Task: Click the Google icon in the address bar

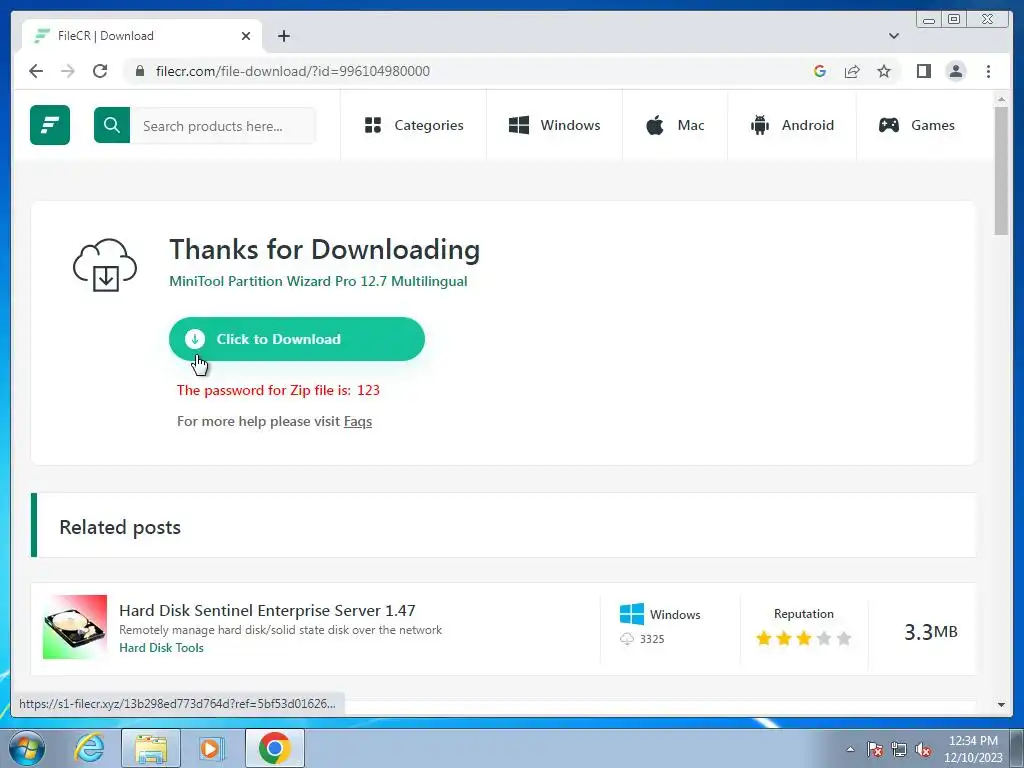Action: [820, 71]
